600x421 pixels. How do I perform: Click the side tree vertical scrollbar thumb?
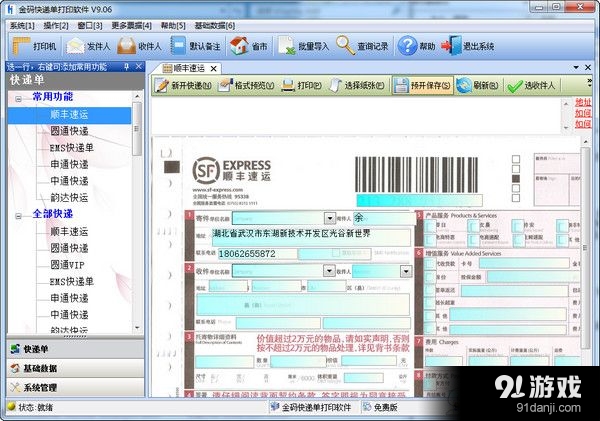click(x=137, y=129)
